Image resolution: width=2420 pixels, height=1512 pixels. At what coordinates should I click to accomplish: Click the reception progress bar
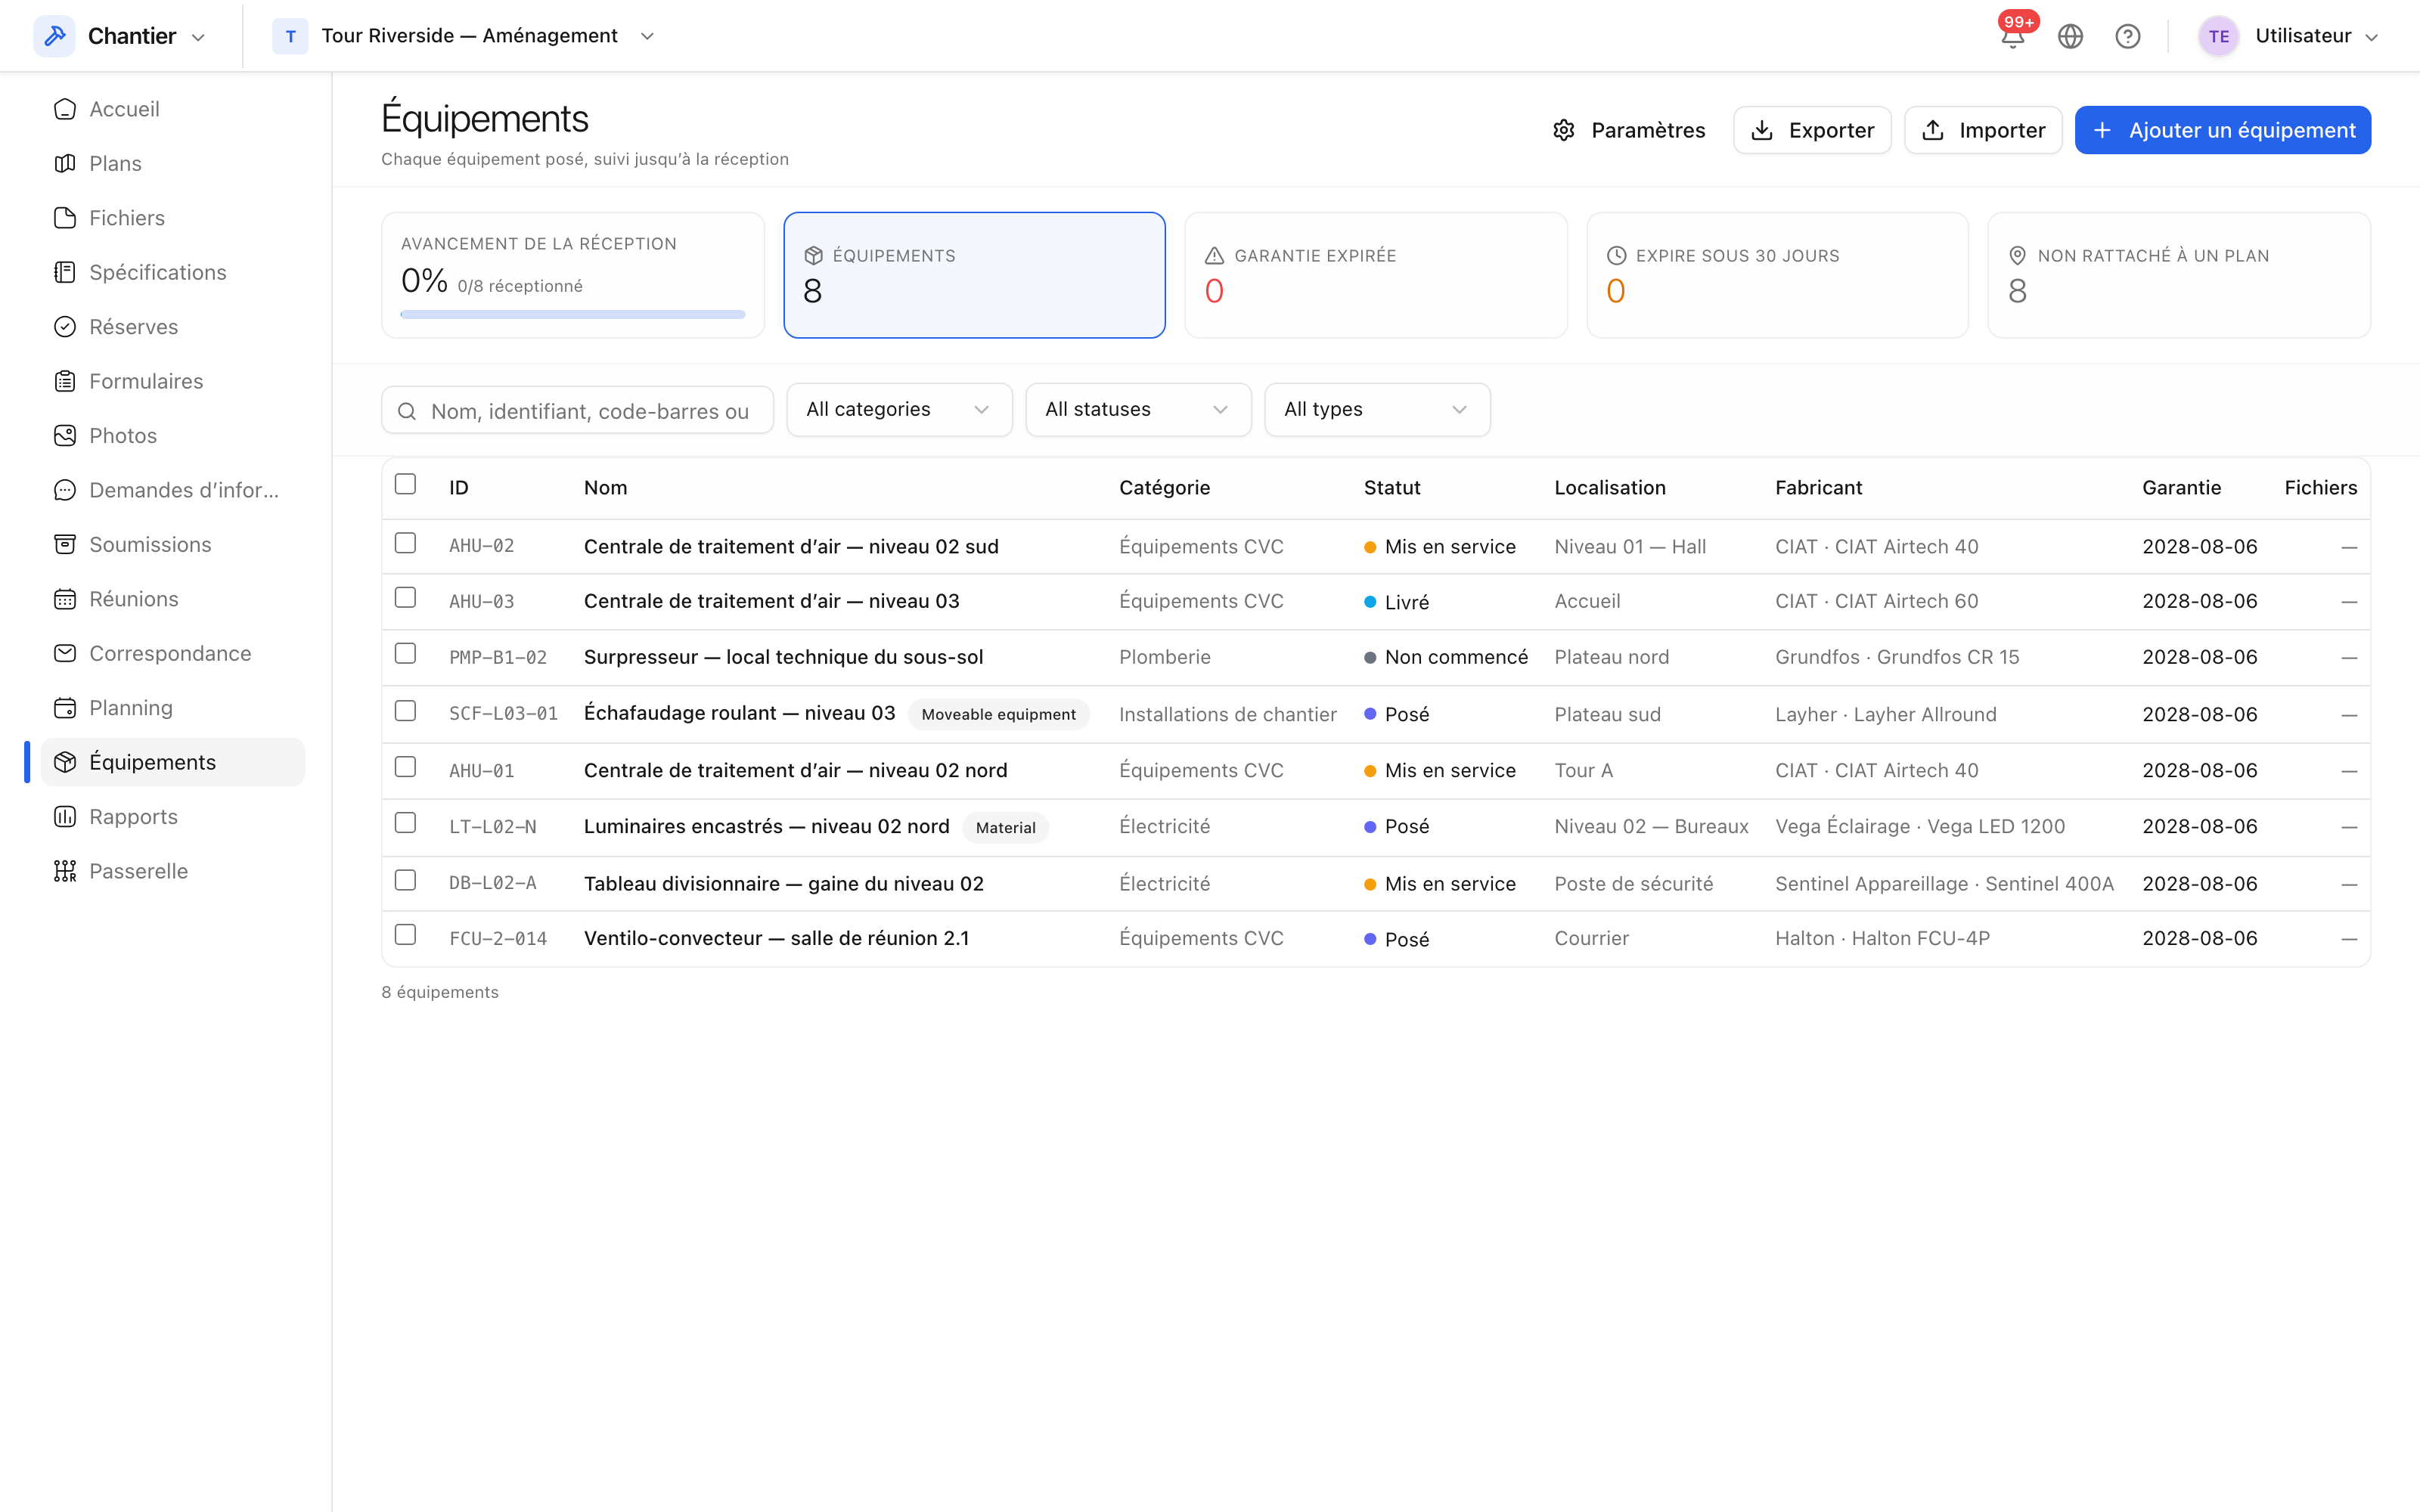(x=573, y=315)
